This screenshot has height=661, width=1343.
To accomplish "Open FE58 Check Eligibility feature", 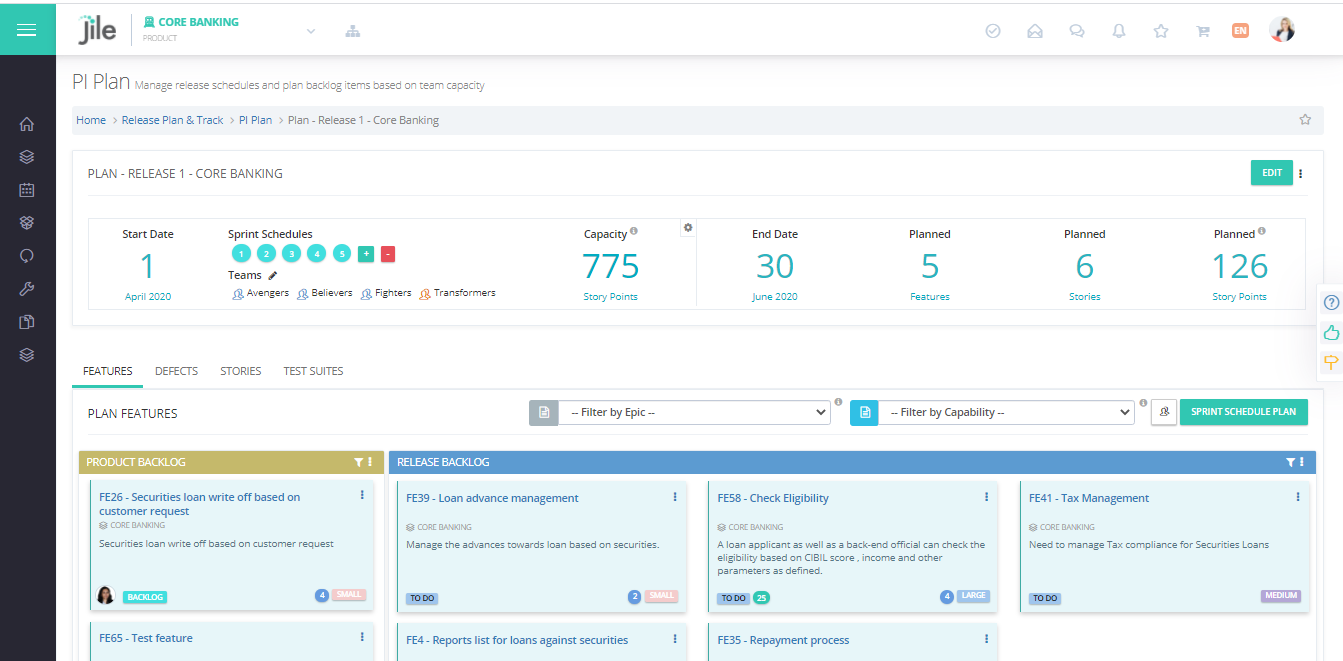I will (x=773, y=498).
